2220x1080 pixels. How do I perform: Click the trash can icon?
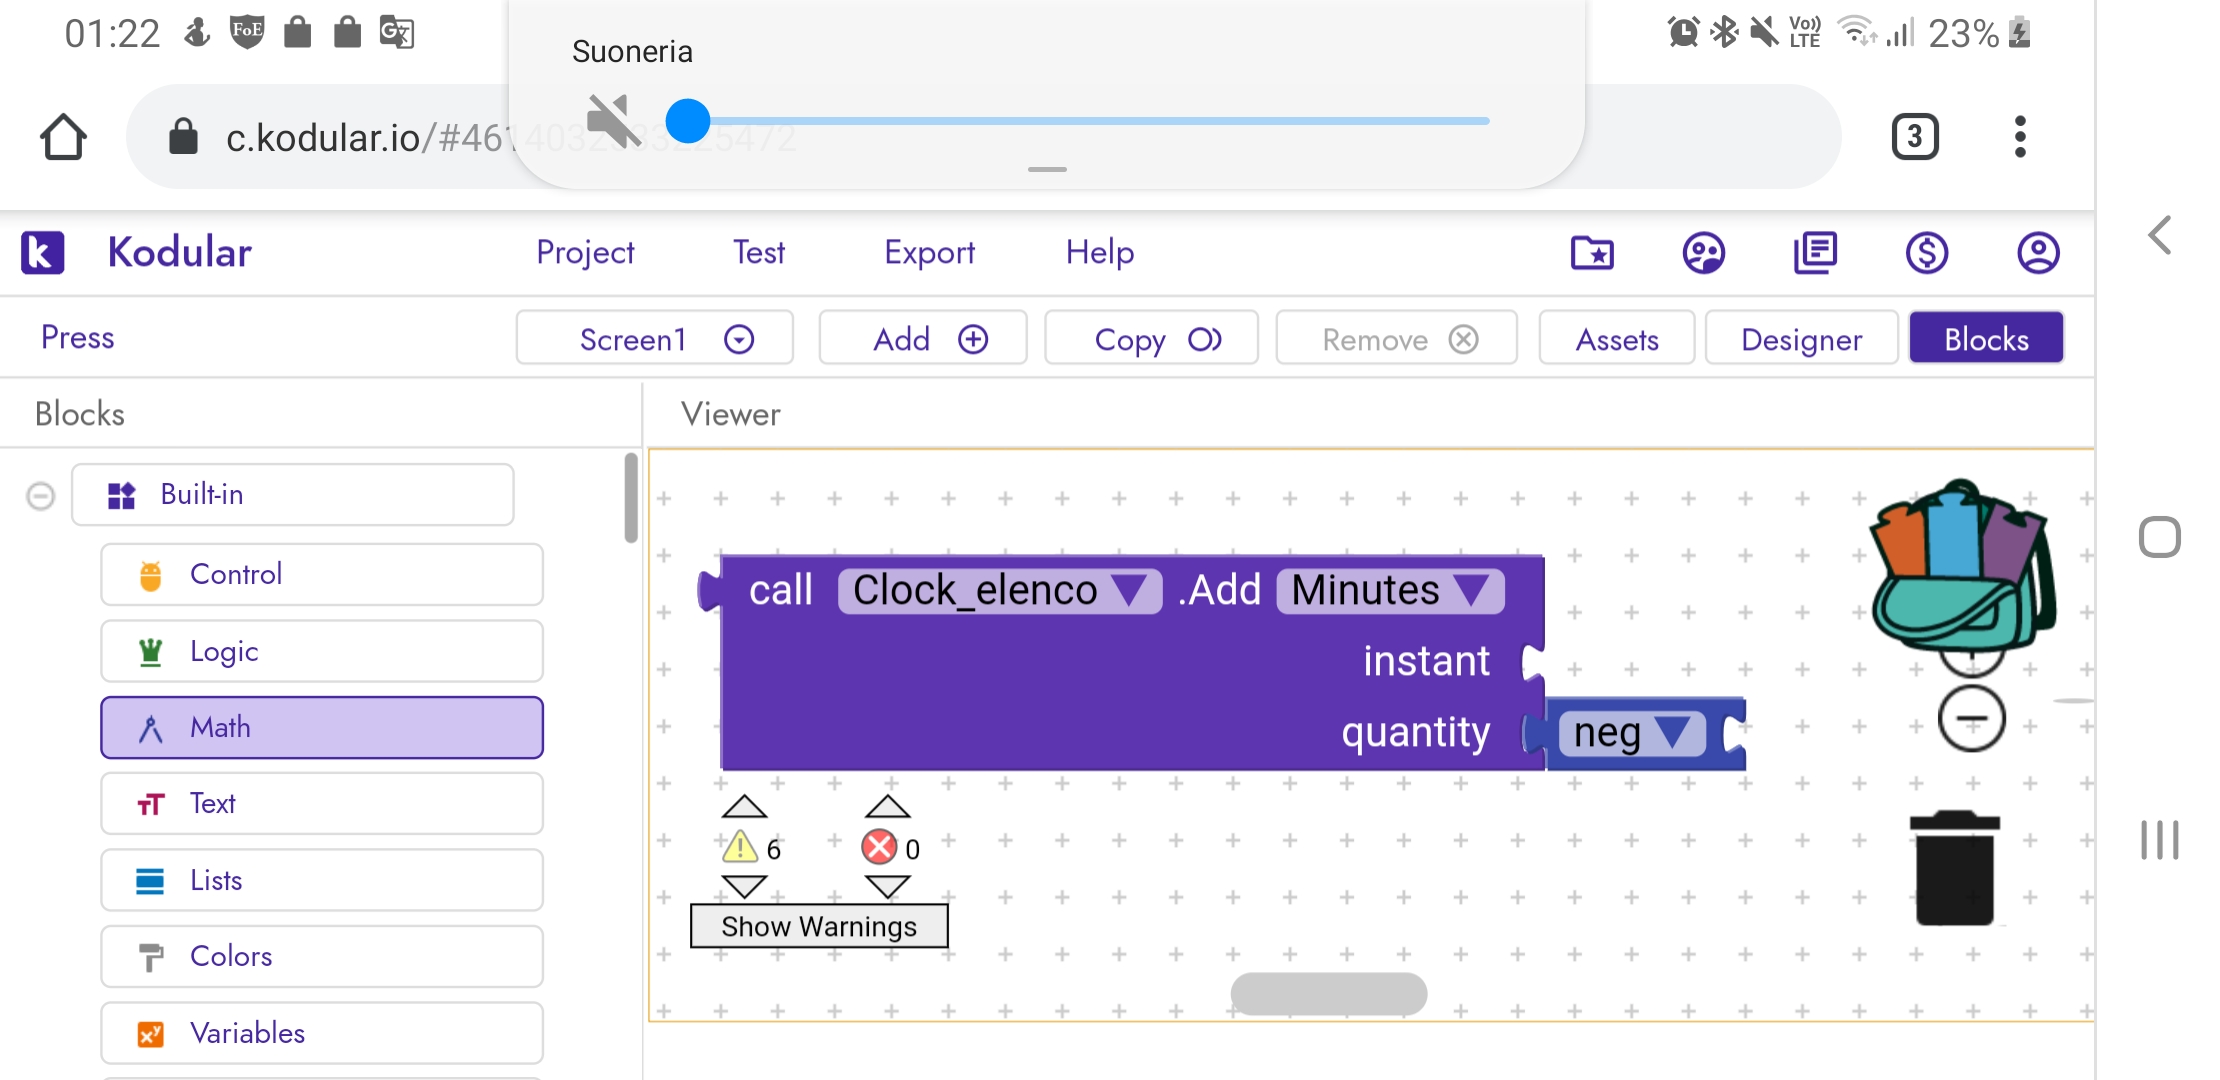pyautogui.click(x=1954, y=868)
